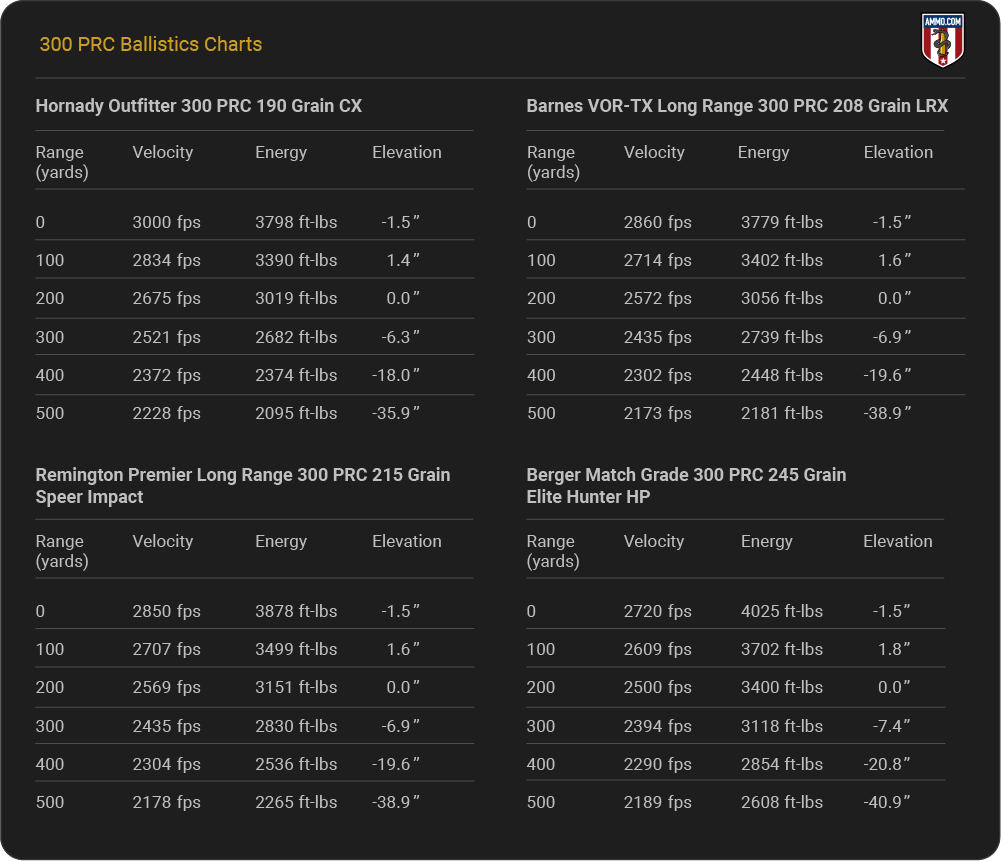Select the 2860 fps velocity cell
The height and width of the screenshot is (861, 1001).
(x=658, y=222)
